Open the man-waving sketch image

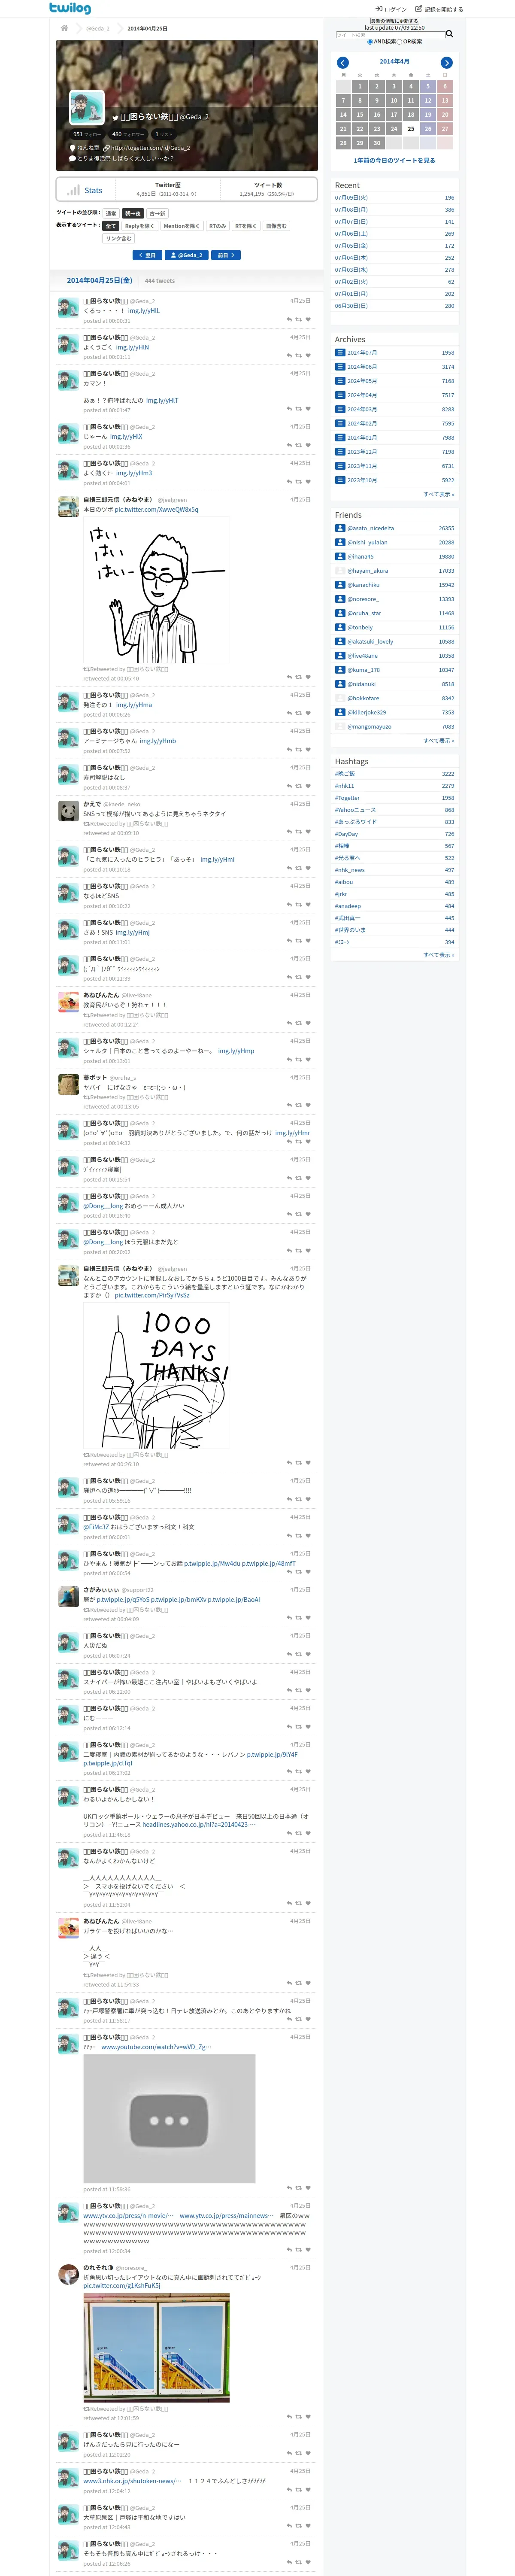tap(157, 590)
